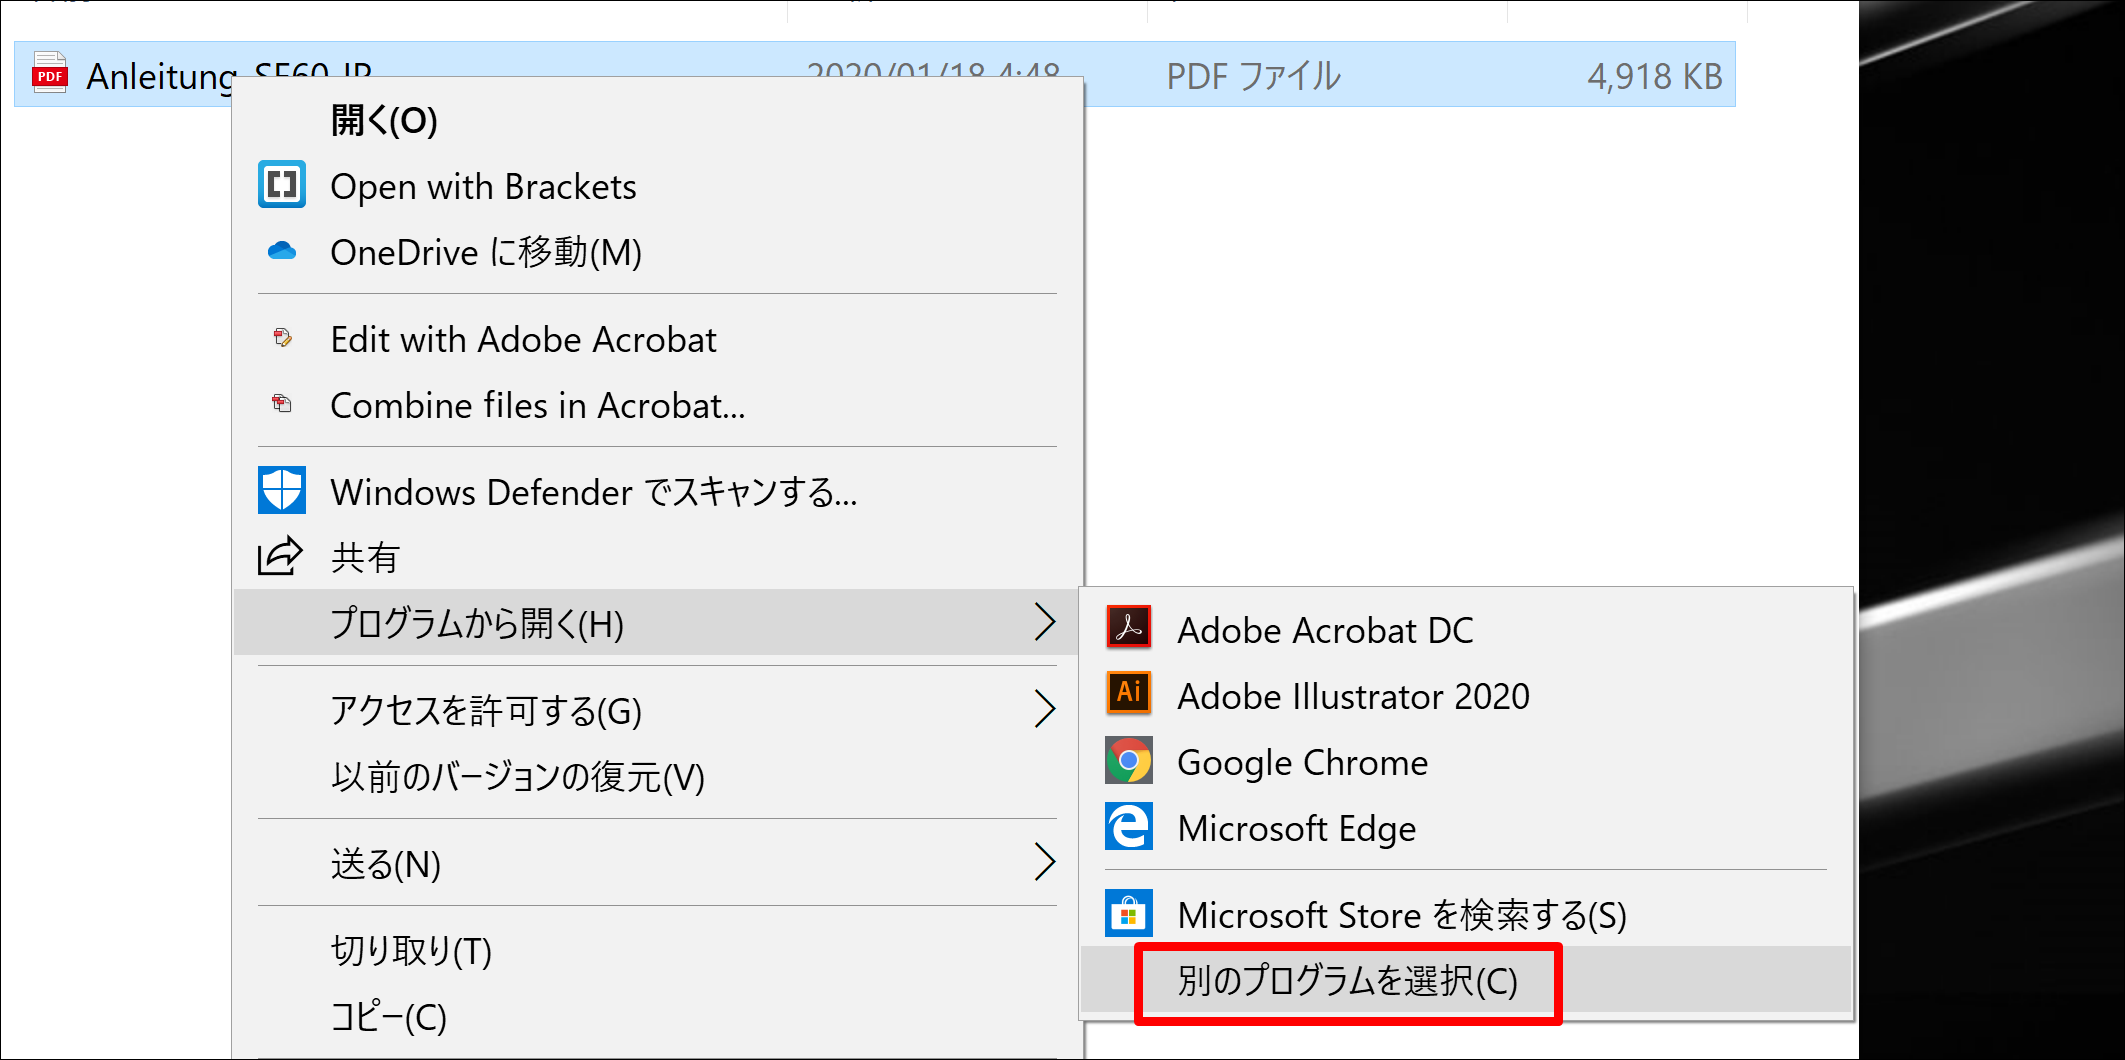The height and width of the screenshot is (1060, 2125).
Task: Open with Microsoft Edge
Action: coord(1466,827)
